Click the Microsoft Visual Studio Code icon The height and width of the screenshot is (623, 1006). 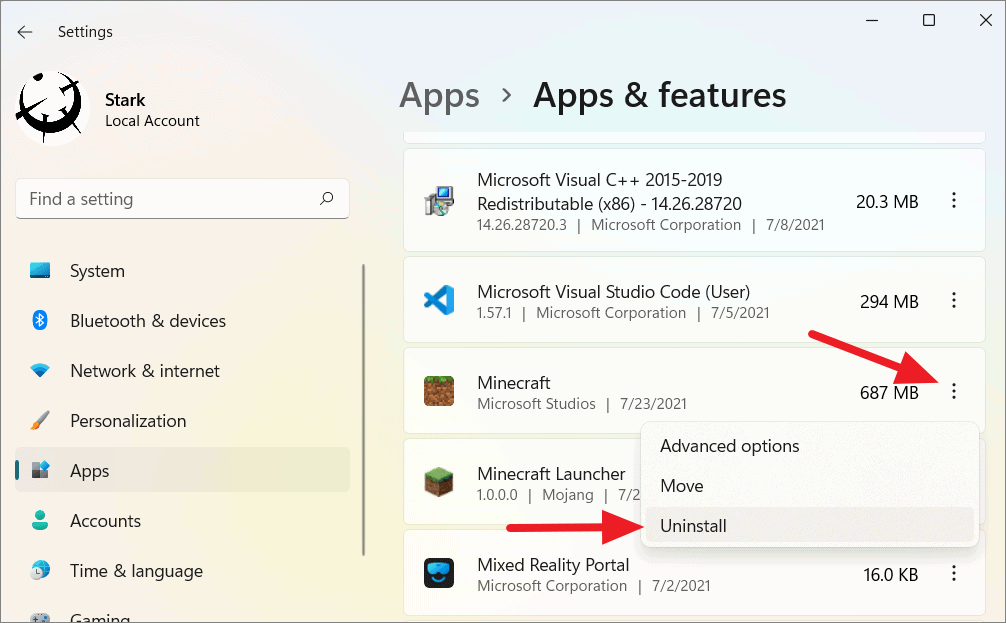pos(440,300)
